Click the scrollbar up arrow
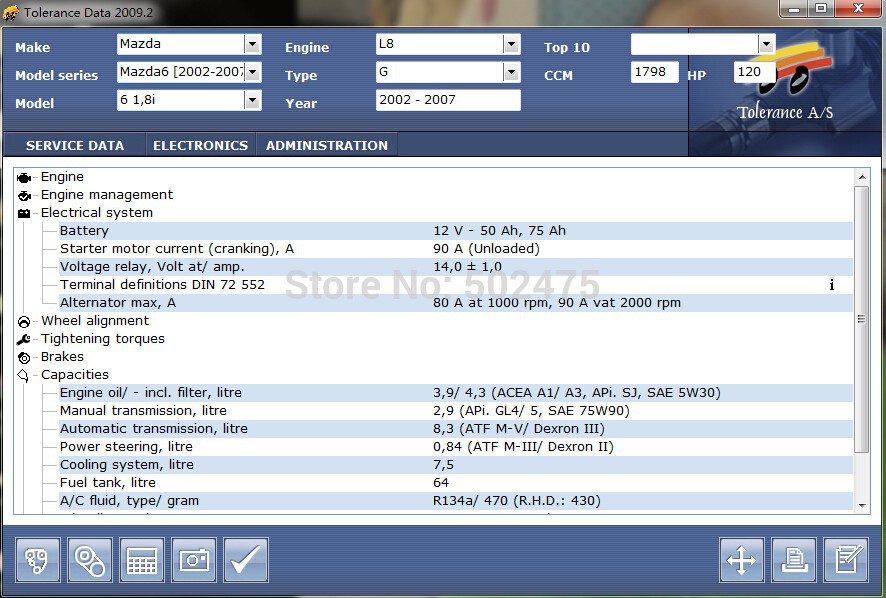The height and width of the screenshot is (598, 886). coord(862,177)
